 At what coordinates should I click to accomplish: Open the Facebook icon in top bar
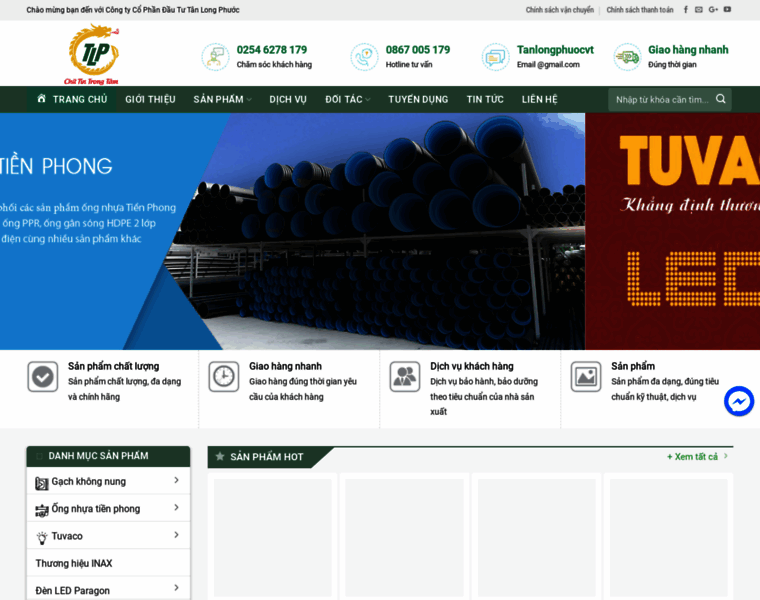[685, 10]
